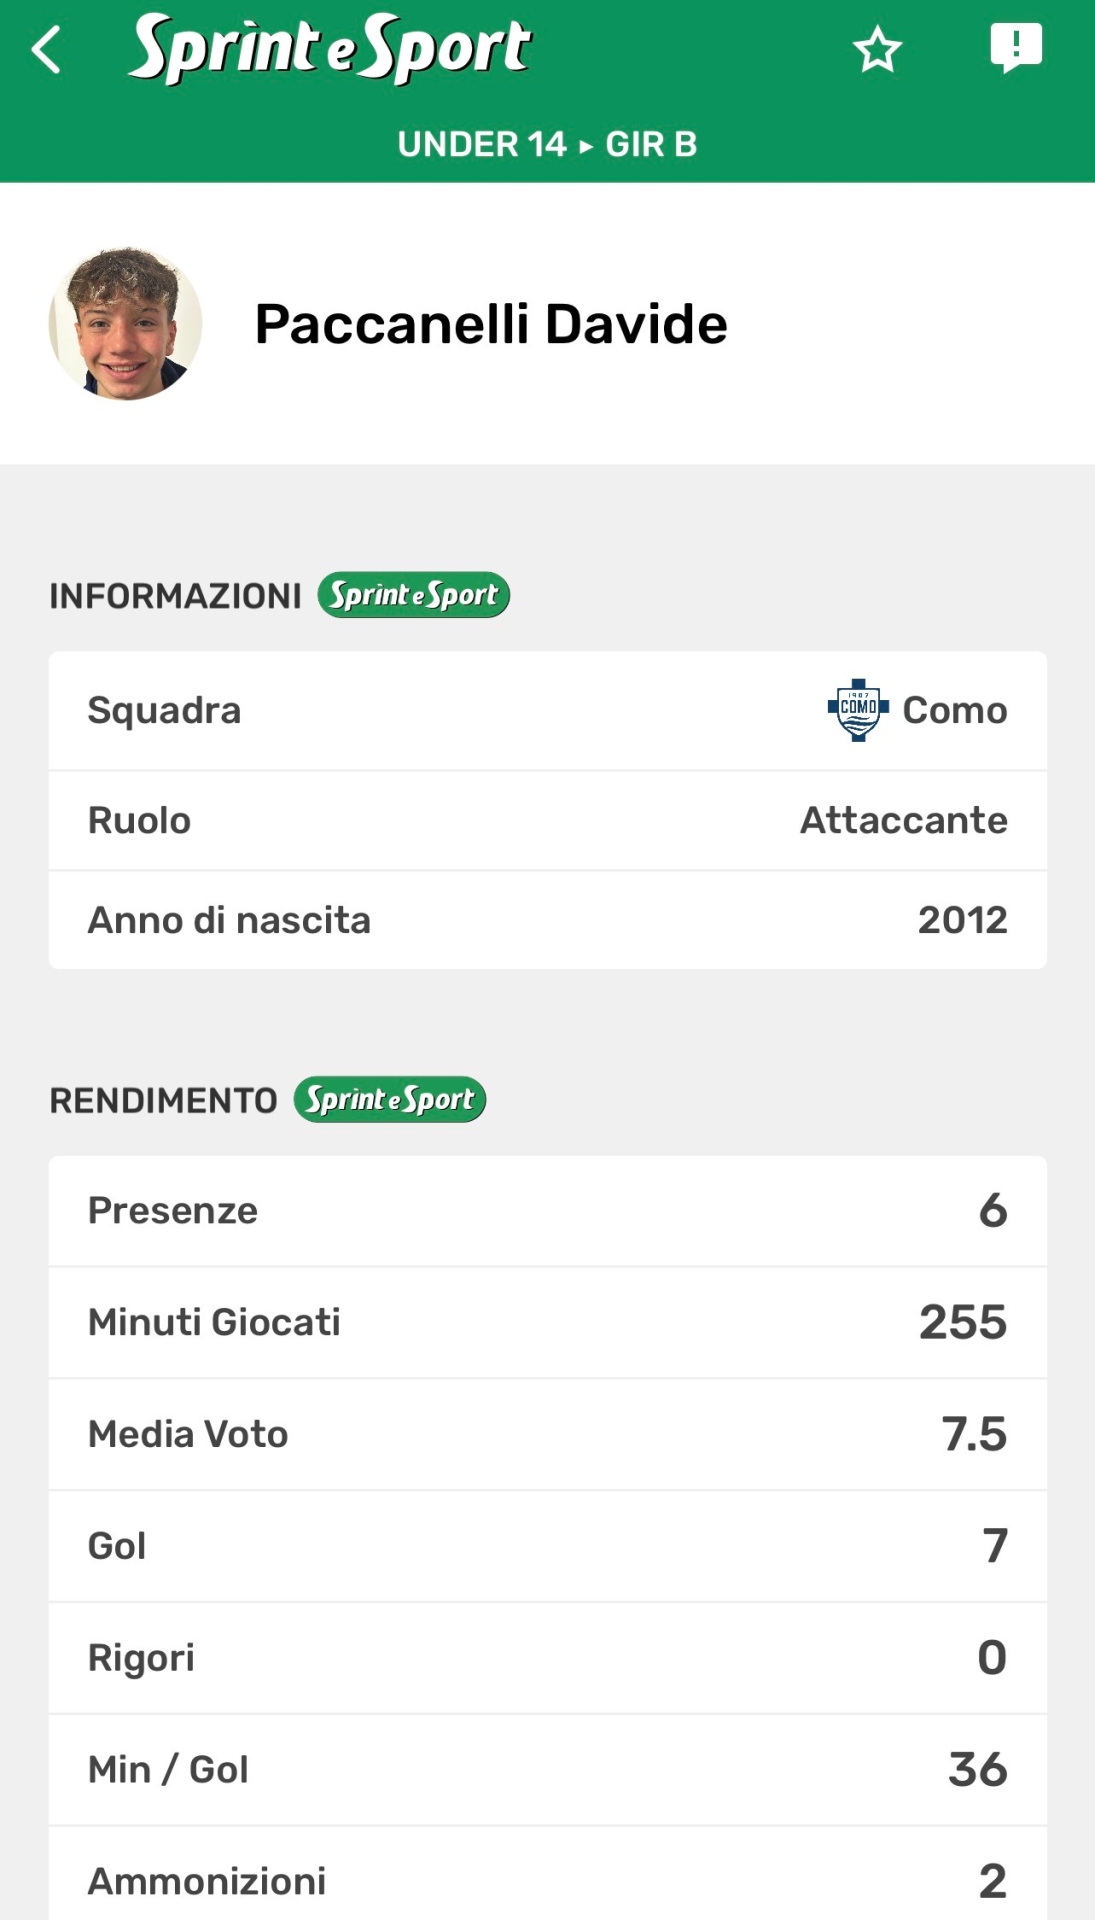Select the Minuti Giocati stat row
The width and height of the screenshot is (1095, 1920).
pos(547,1322)
